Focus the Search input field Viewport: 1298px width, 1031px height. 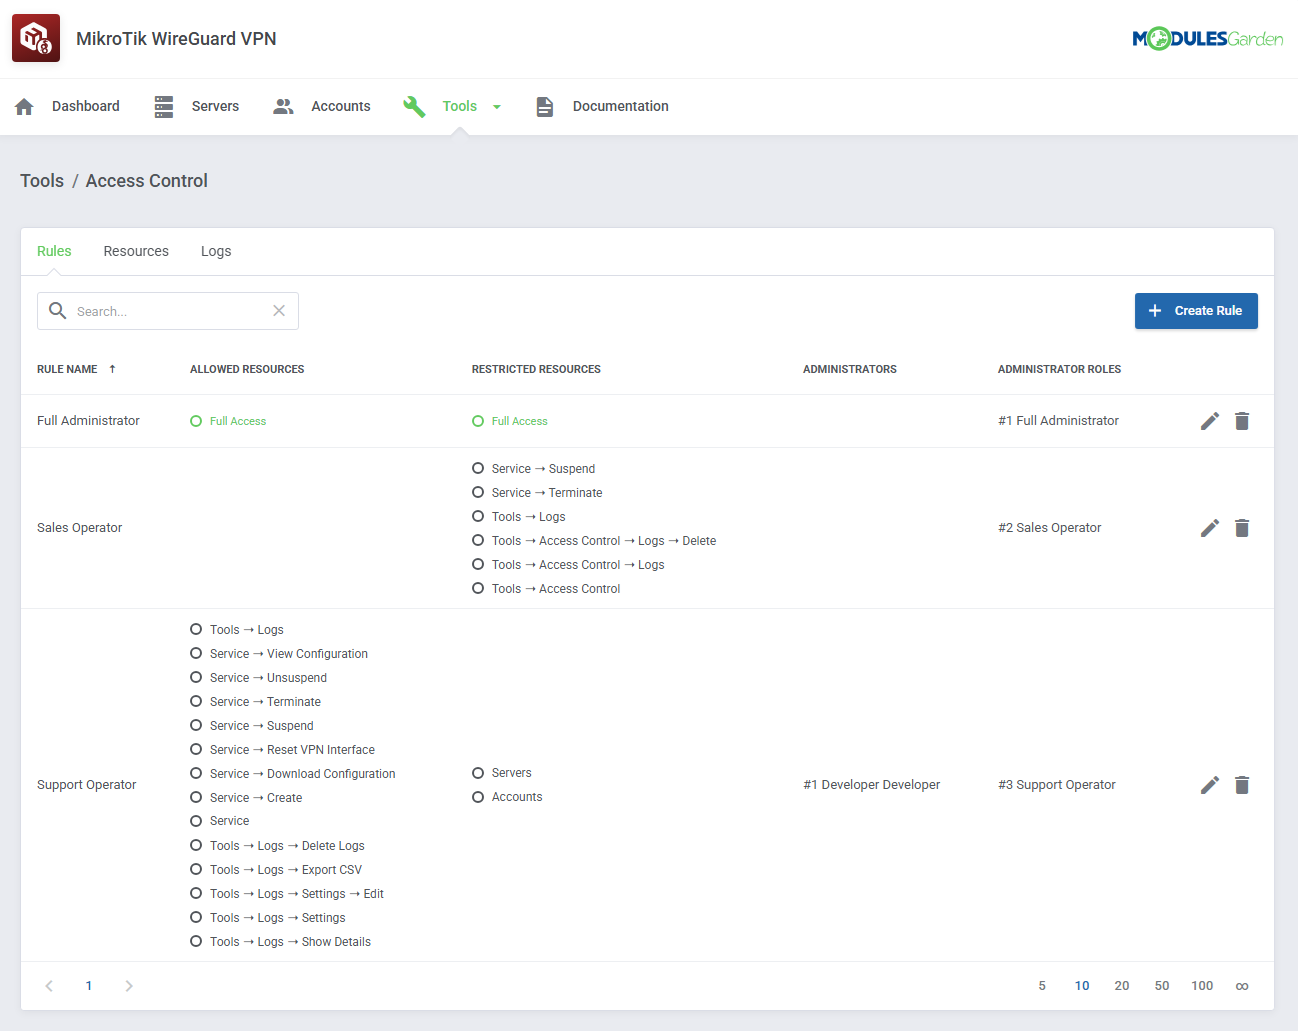168,311
